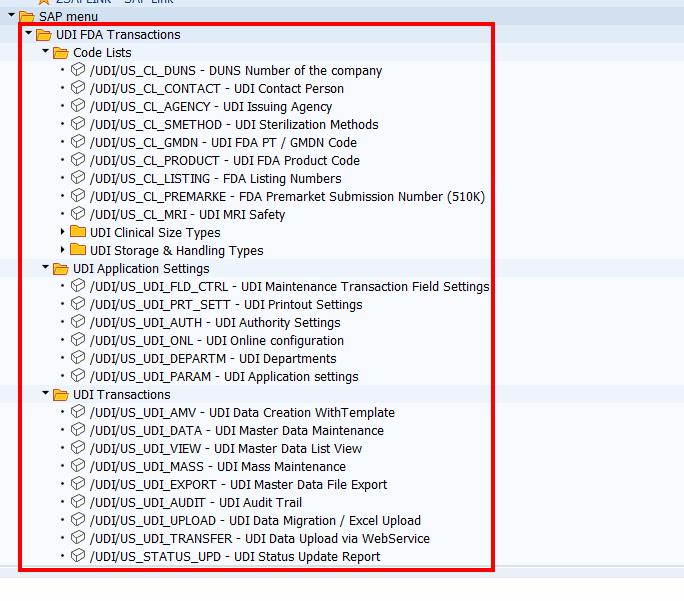Open UDI Data Upload via WebService
Screen dimensions: 684x601
click(x=260, y=539)
